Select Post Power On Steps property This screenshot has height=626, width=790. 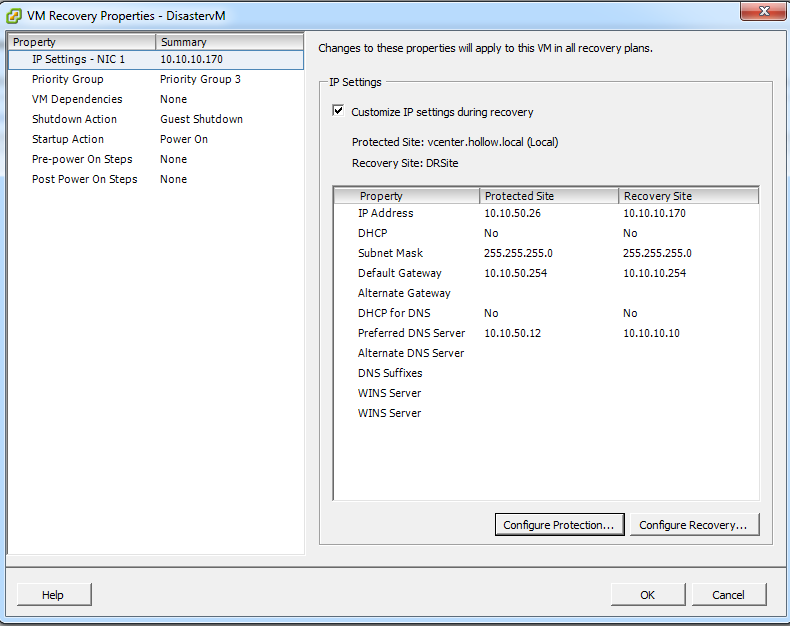(x=84, y=179)
